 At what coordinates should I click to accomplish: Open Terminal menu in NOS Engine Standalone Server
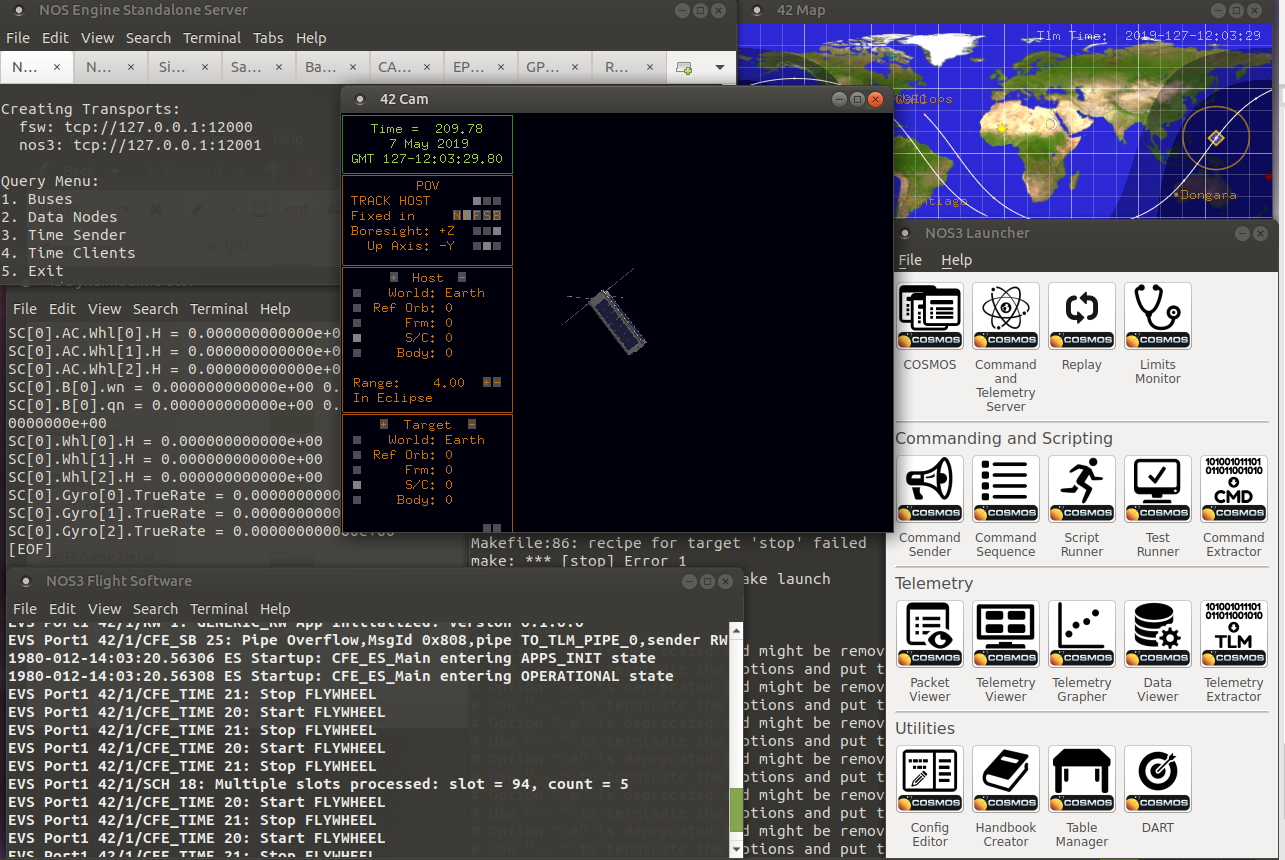click(212, 38)
